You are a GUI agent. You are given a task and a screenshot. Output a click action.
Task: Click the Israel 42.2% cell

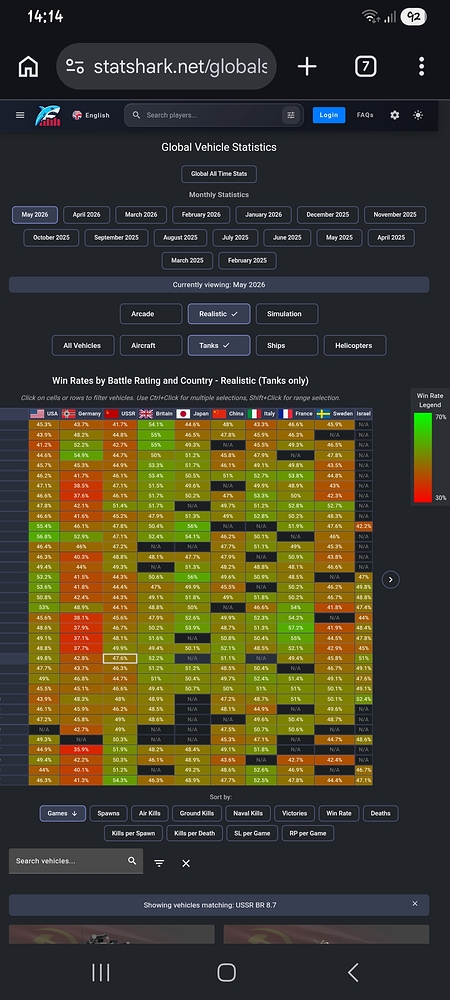(364, 526)
